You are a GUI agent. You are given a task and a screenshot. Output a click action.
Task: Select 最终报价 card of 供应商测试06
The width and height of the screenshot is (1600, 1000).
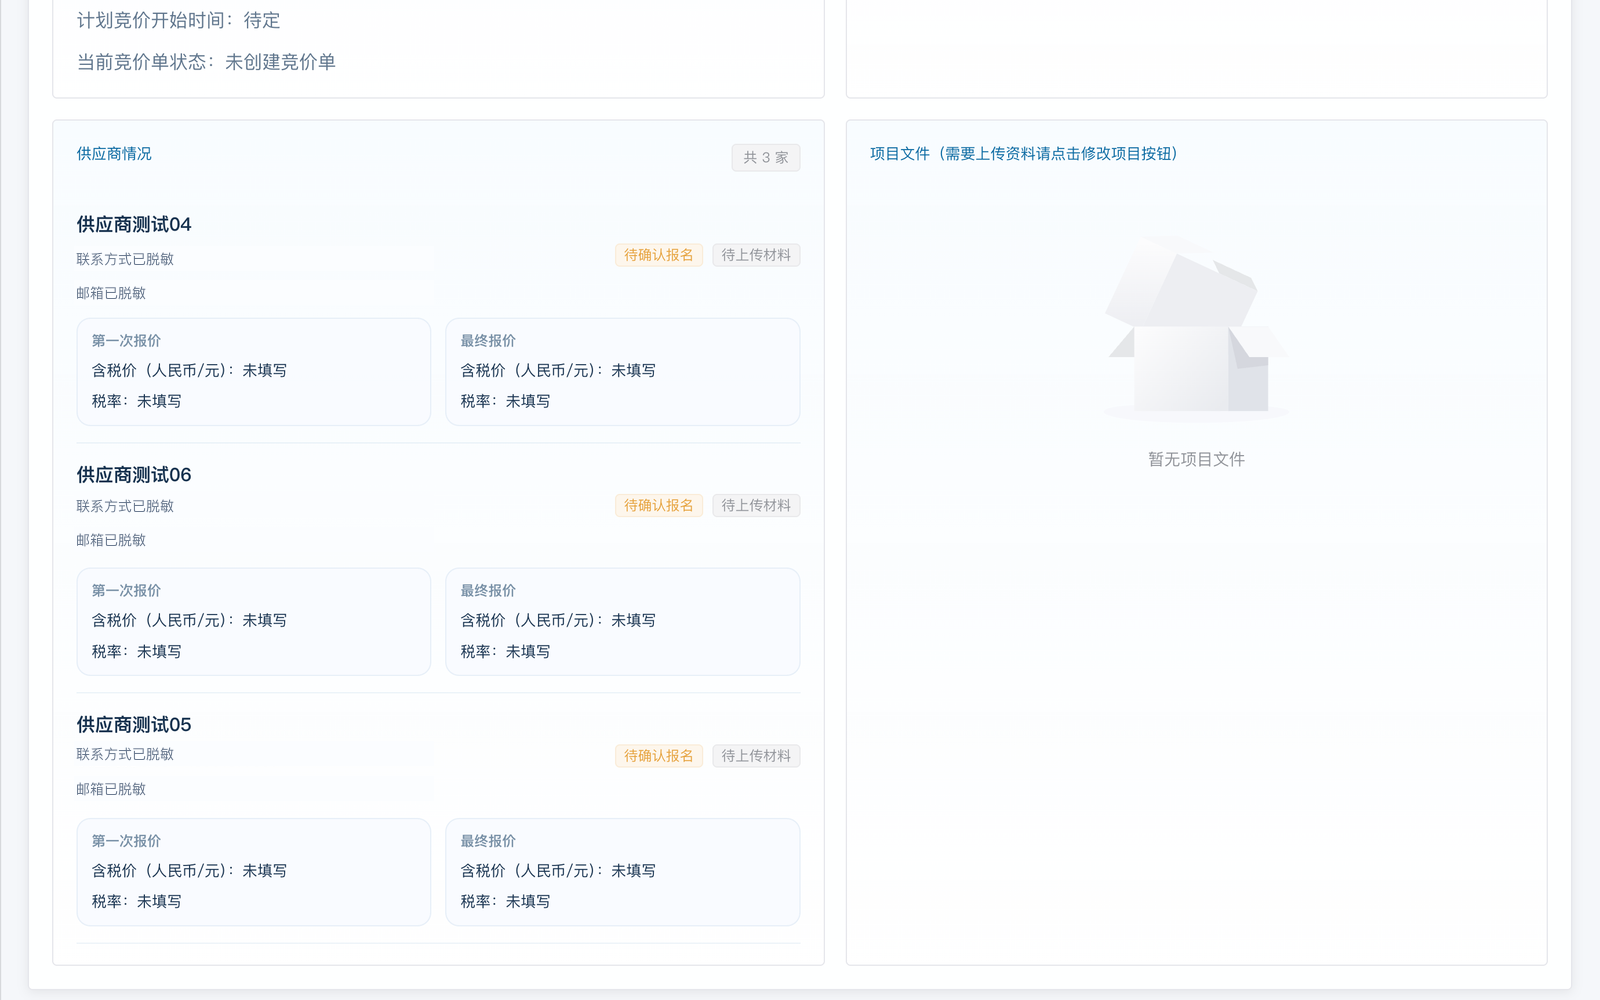tap(622, 621)
